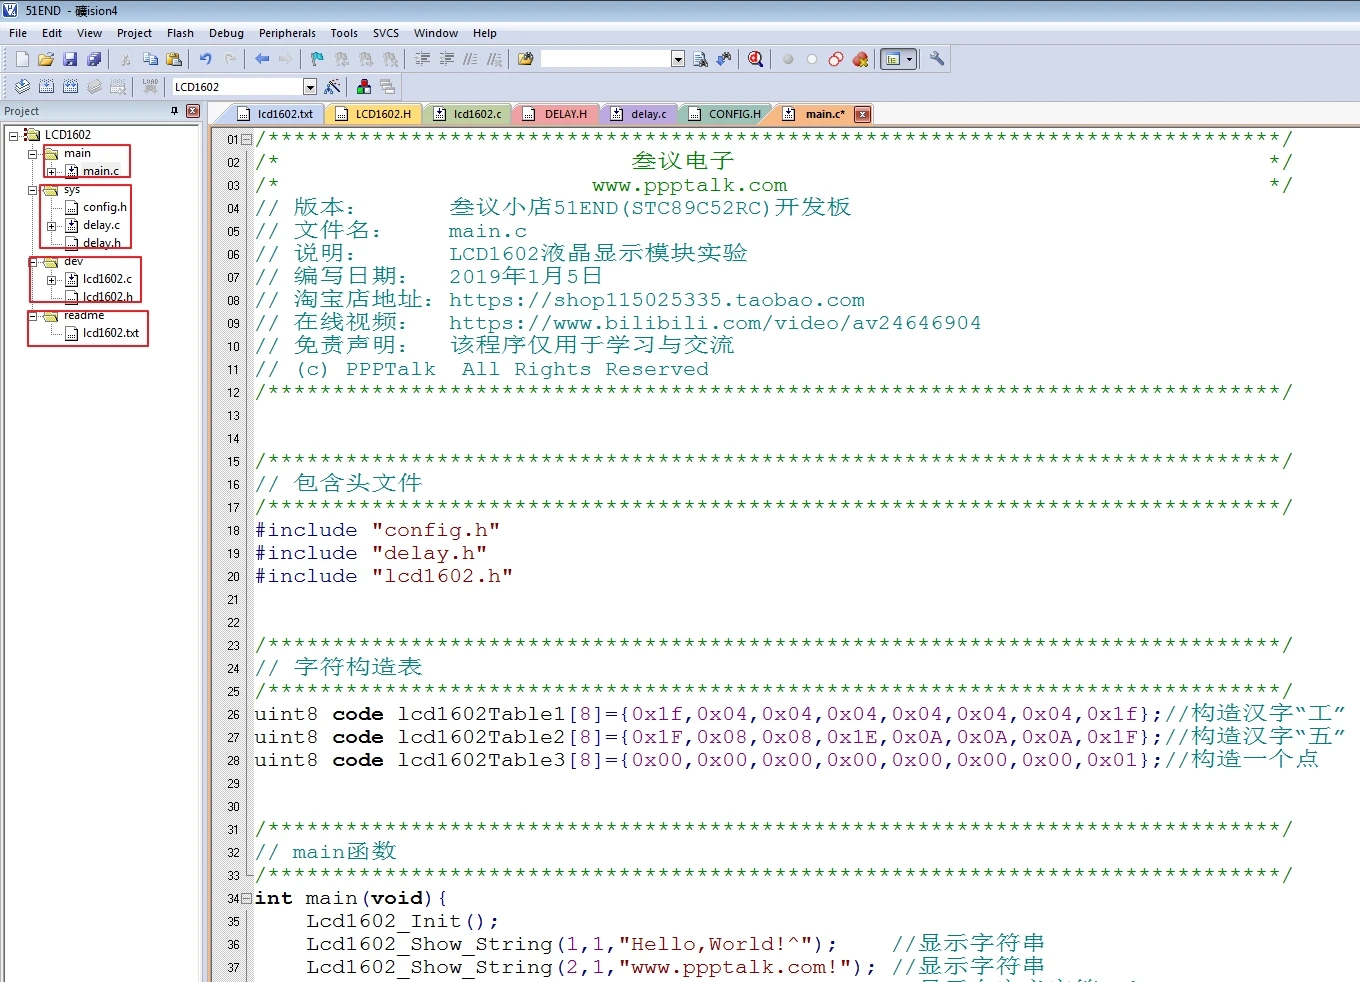Switch to the delay.c tab
Image resolution: width=1360 pixels, height=982 pixels.
(640, 114)
